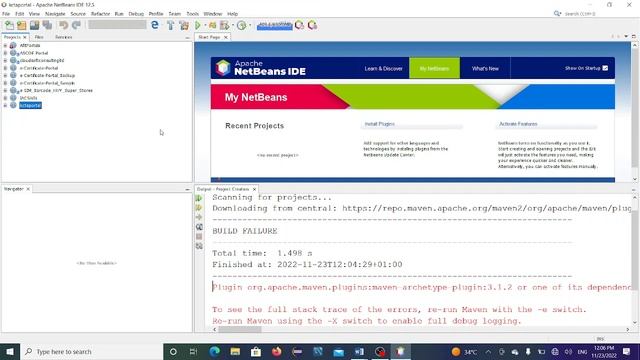Click the My NetBeans tab on Start Page
This screenshot has width=640, height=360.
point(434,68)
